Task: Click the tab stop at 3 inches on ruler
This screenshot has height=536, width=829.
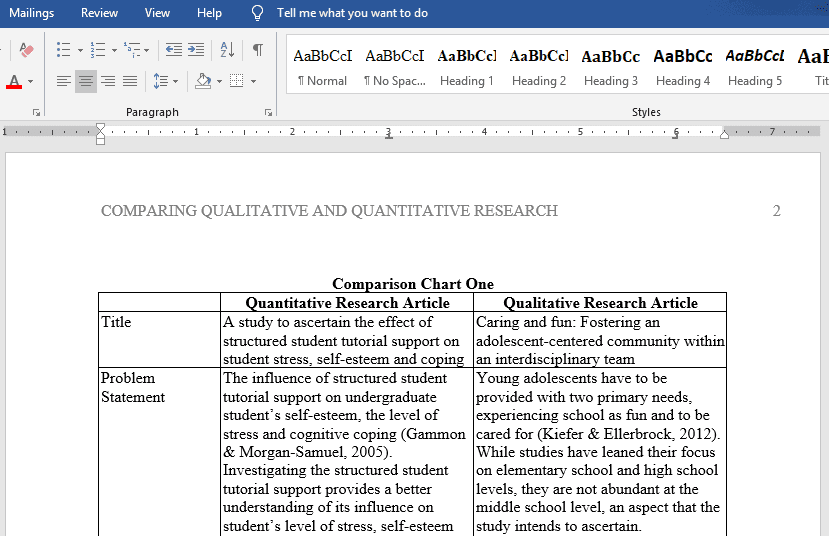Action: (389, 135)
